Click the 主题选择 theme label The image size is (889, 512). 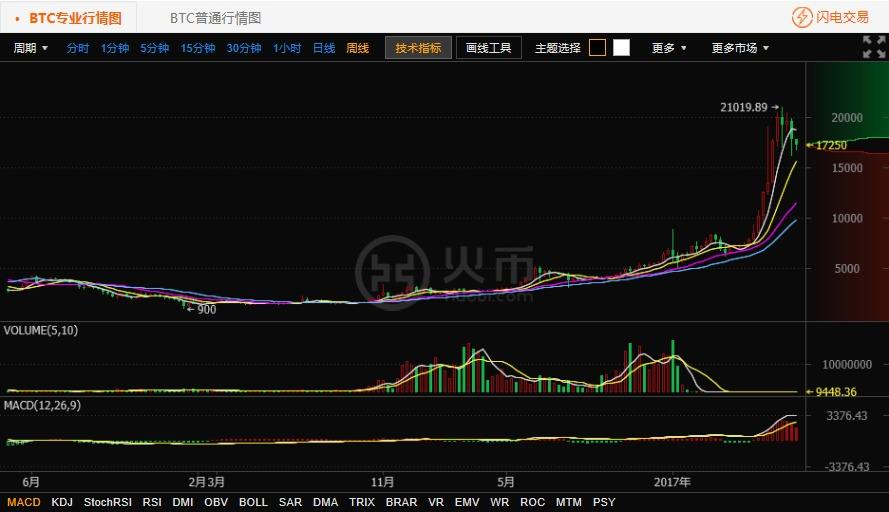(x=558, y=48)
